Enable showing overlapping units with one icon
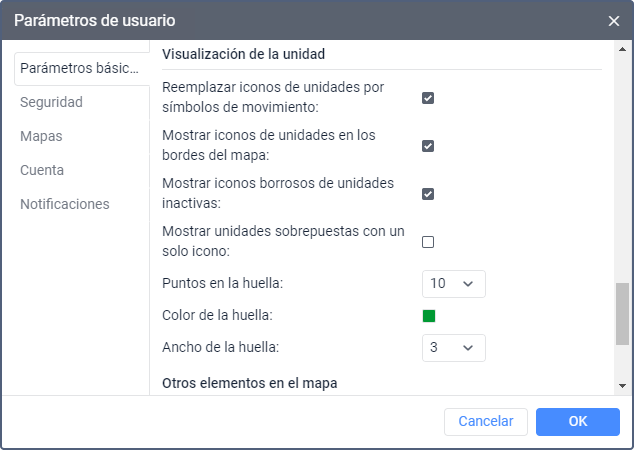The width and height of the screenshot is (634, 450). click(x=428, y=242)
